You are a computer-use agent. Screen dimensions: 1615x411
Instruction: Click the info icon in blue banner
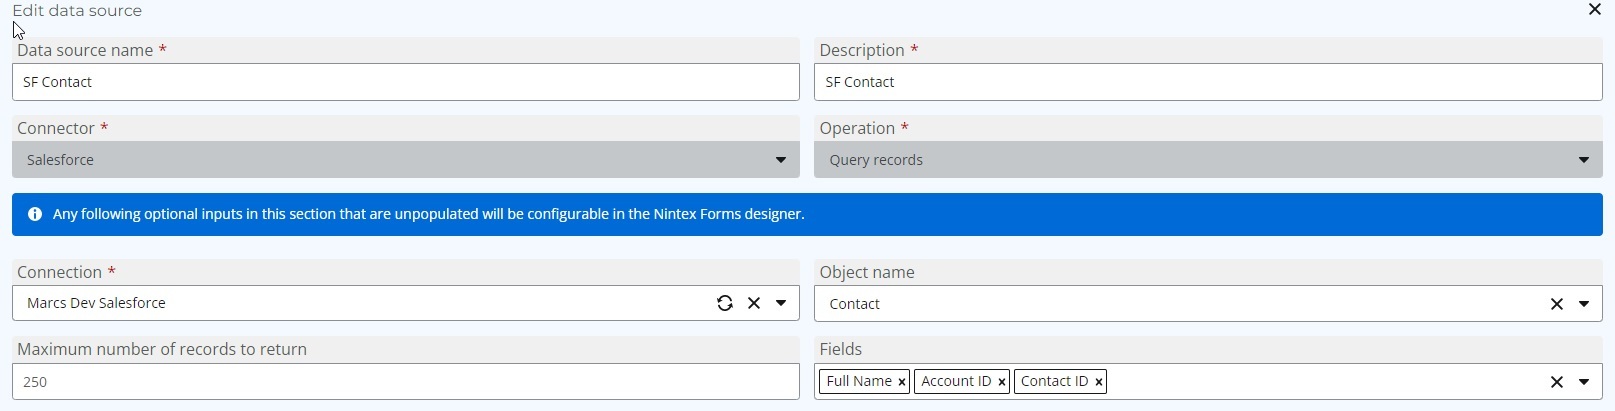coord(35,214)
